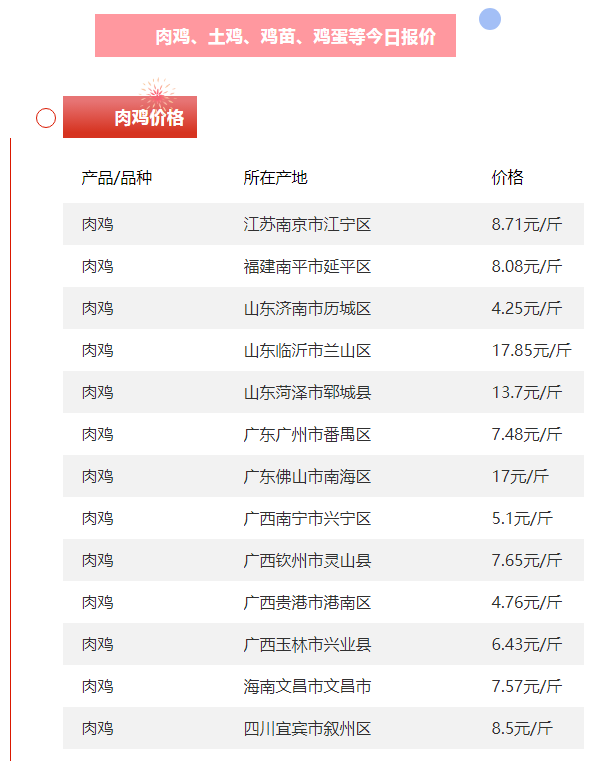Click the 8.5元/斤 price for 宜宾市叙州区
The width and height of the screenshot is (600, 761).
point(522,729)
